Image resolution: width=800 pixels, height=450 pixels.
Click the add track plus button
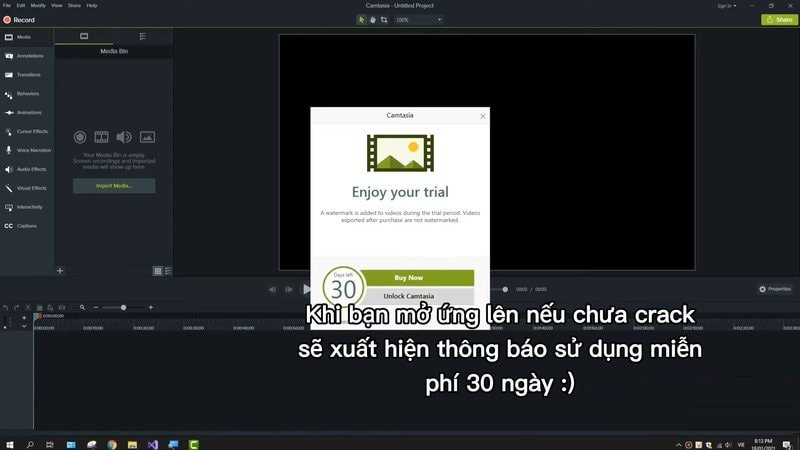[24, 318]
